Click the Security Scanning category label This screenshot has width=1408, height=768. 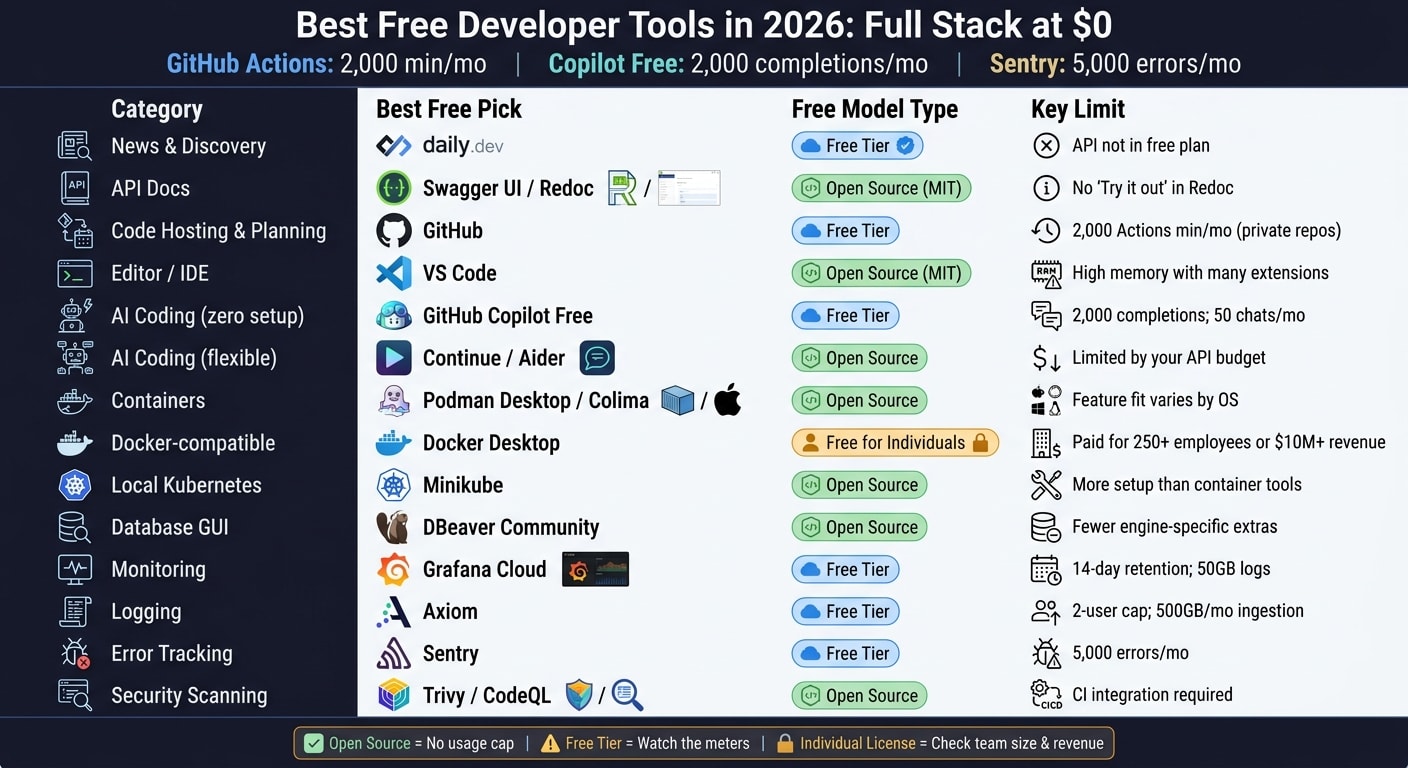(x=189, y=696)
